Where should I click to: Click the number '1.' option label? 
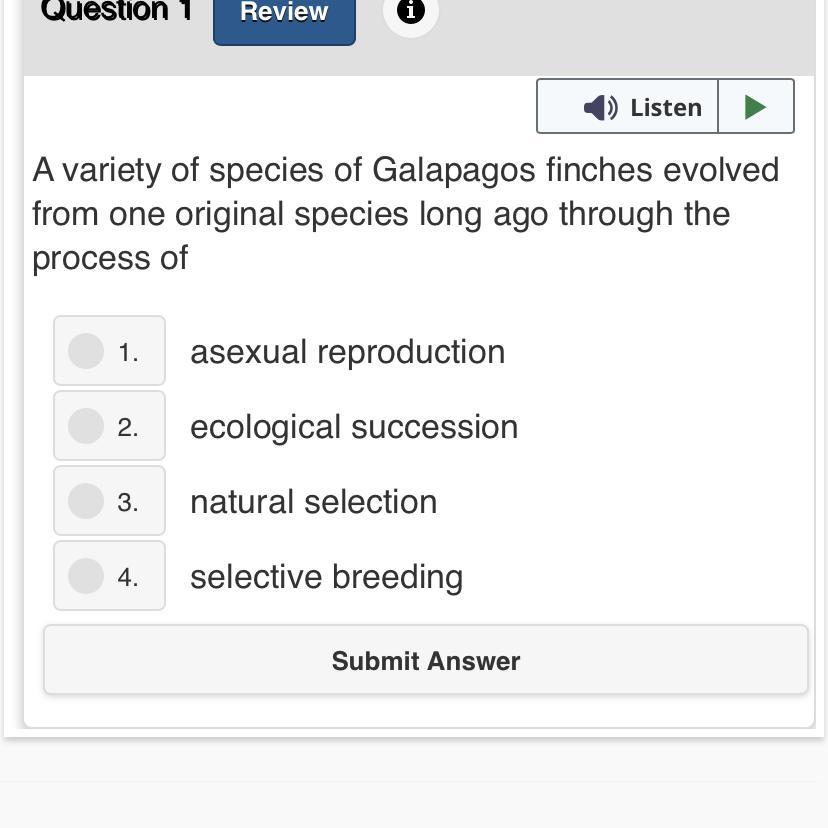[x=128, y=352]
